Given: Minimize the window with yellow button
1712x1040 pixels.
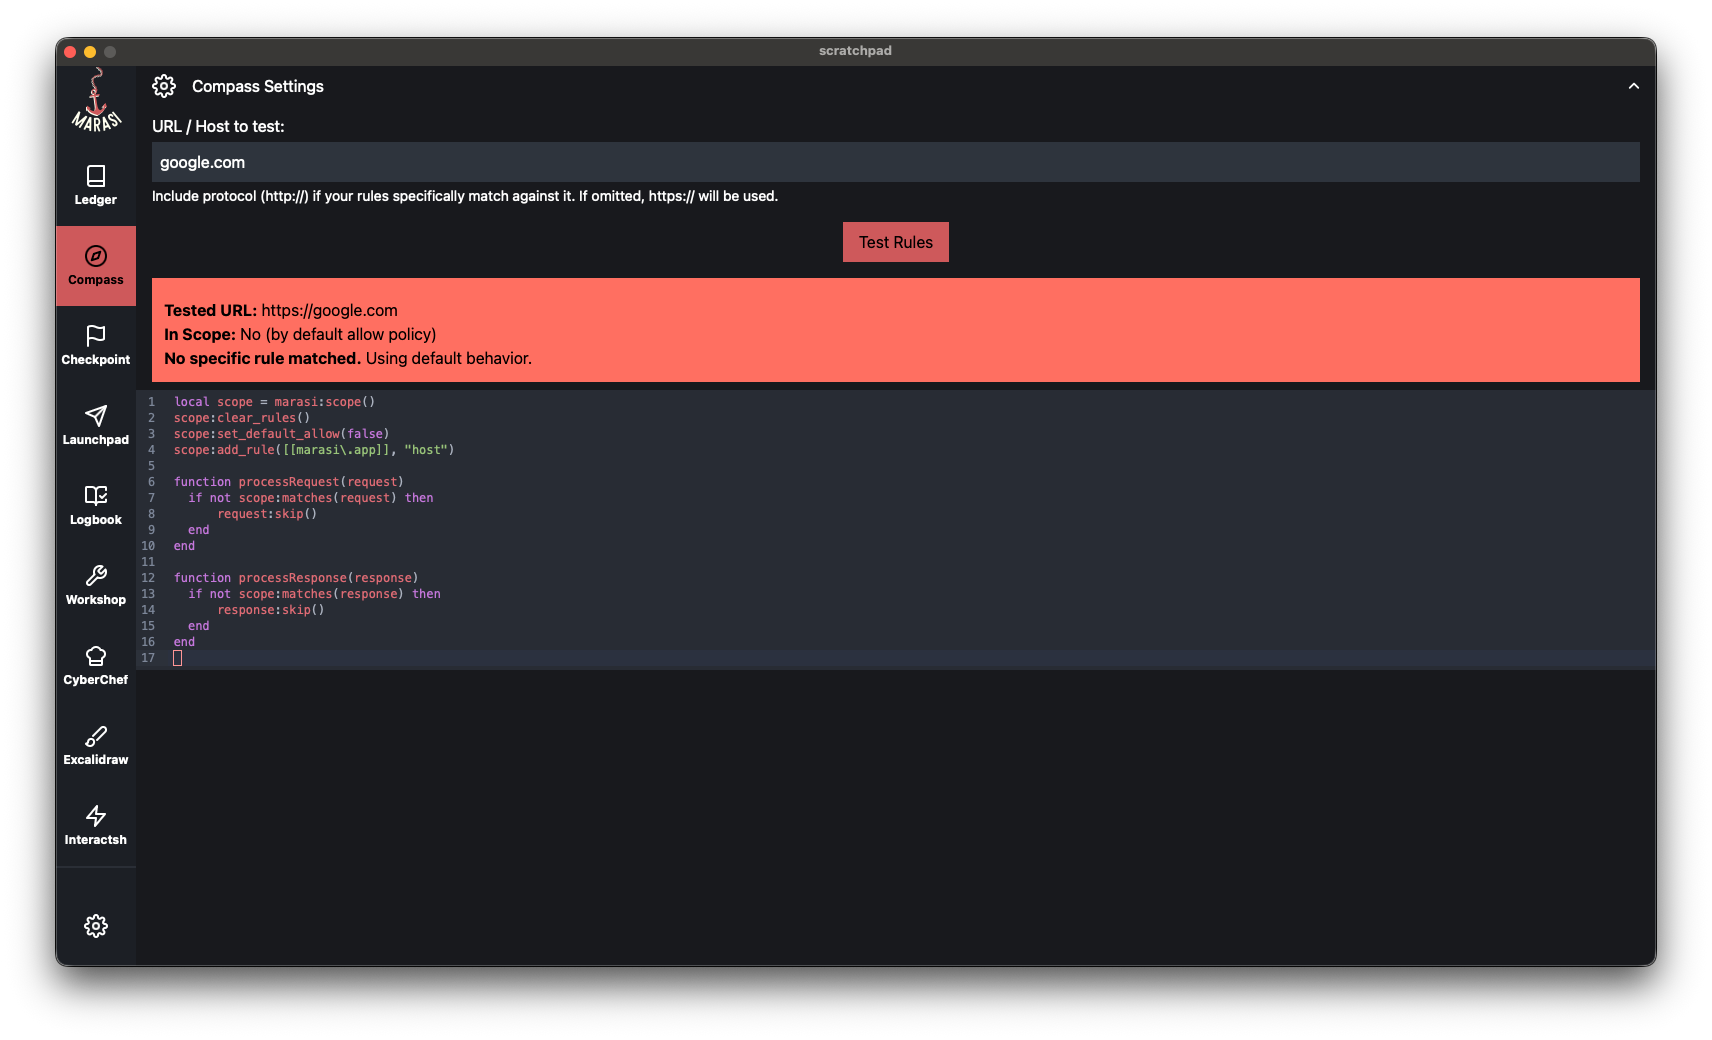Looking at the screenshot, I should 90,52.
